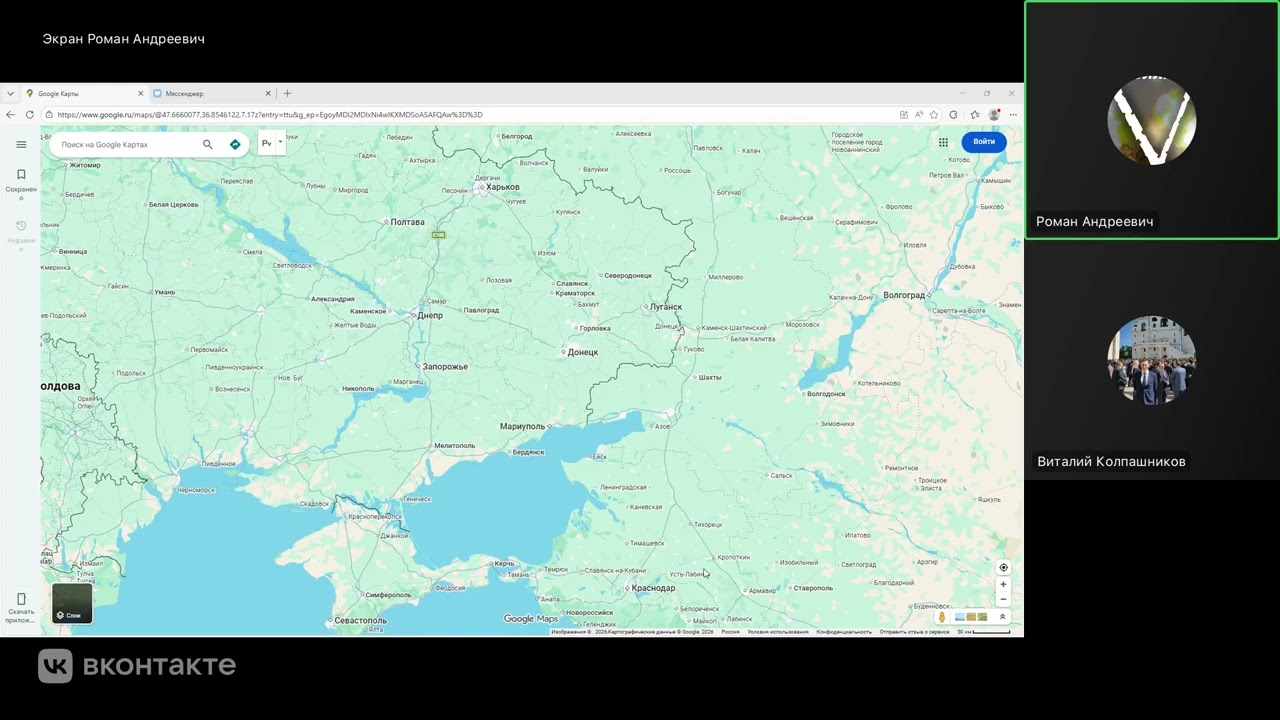The width and height of the screenshot is (1280, 720).
Task: Open a new tab with plus icon
Action: pos(287,93)
